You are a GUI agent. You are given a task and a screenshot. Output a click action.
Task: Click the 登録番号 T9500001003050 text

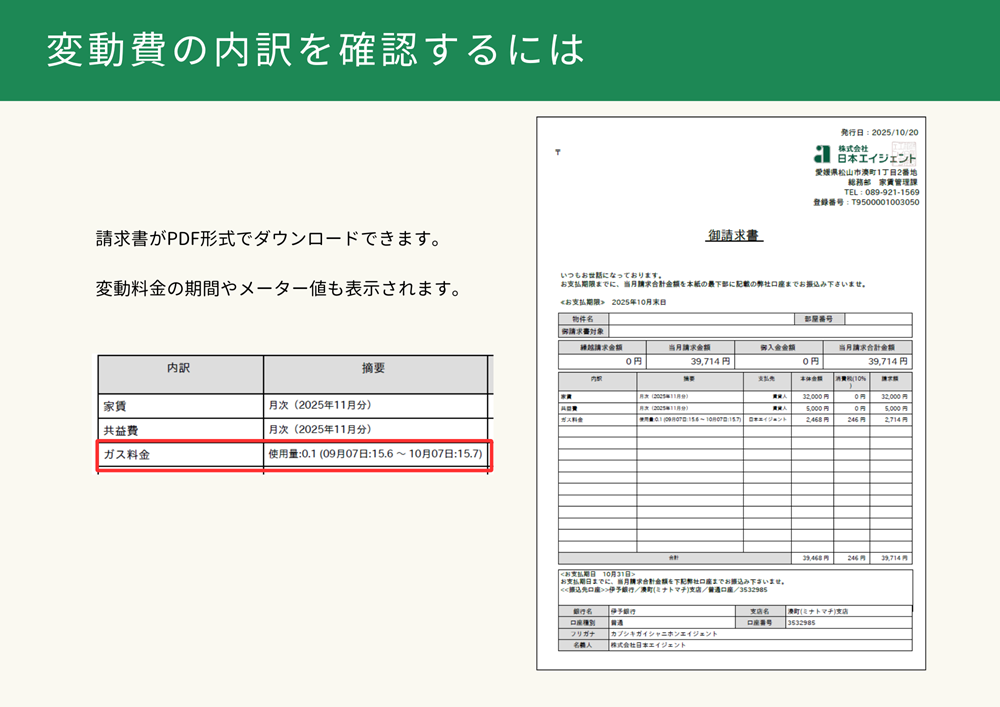[866, 202]
